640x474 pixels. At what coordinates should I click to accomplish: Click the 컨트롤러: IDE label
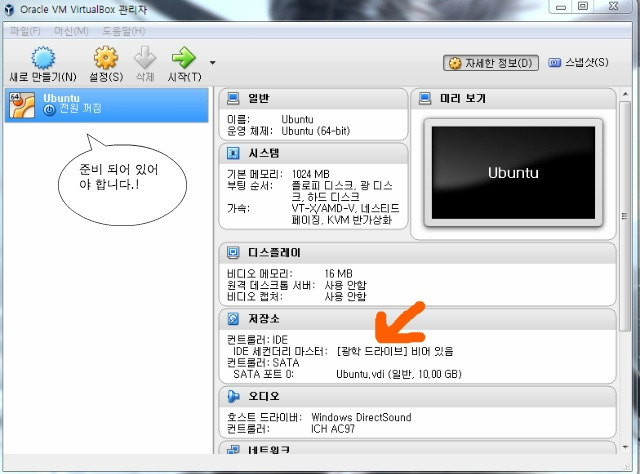[x=257, y=340]
